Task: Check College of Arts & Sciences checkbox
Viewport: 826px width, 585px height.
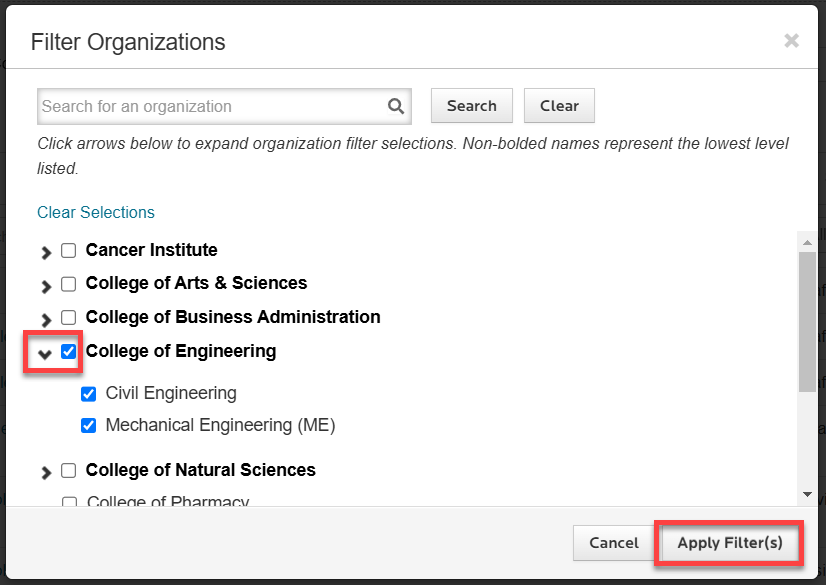Action: (x=69, y=284)
